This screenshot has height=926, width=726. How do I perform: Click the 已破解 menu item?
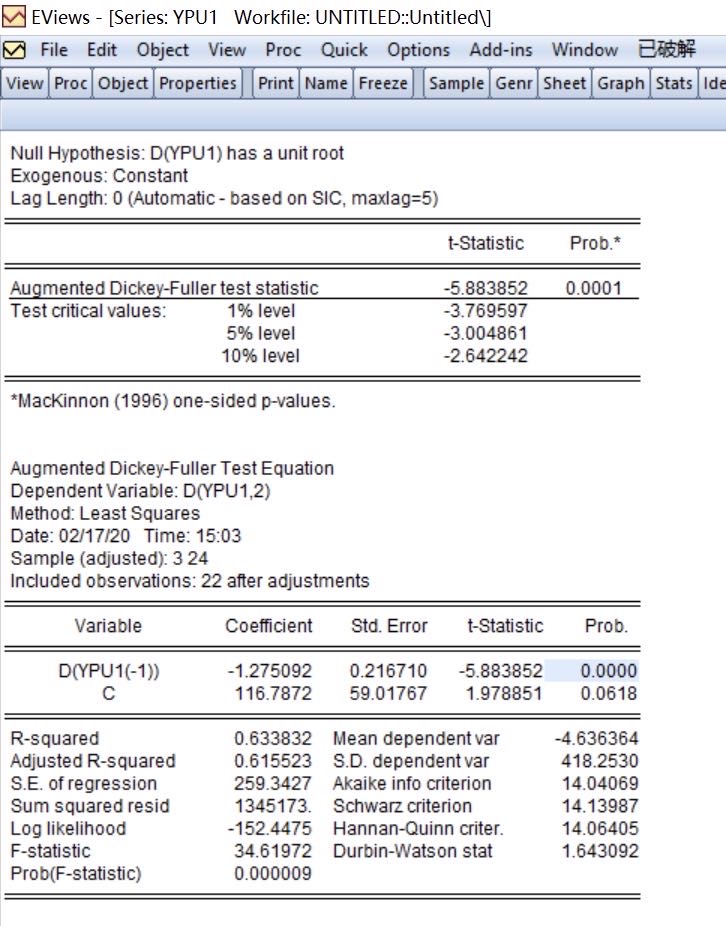coord(667,49)
